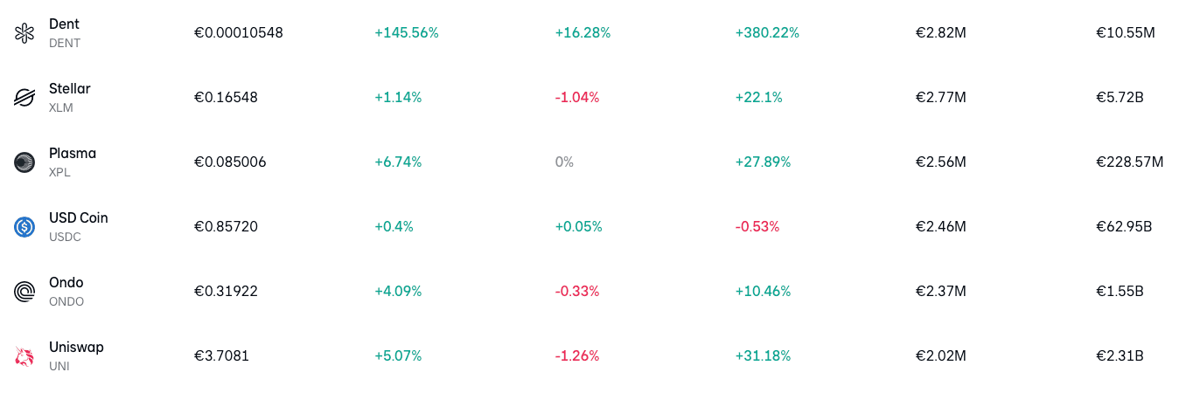1200x393 pixels.
Task: Open the Dent asset name link
Action: click(64, 24)
